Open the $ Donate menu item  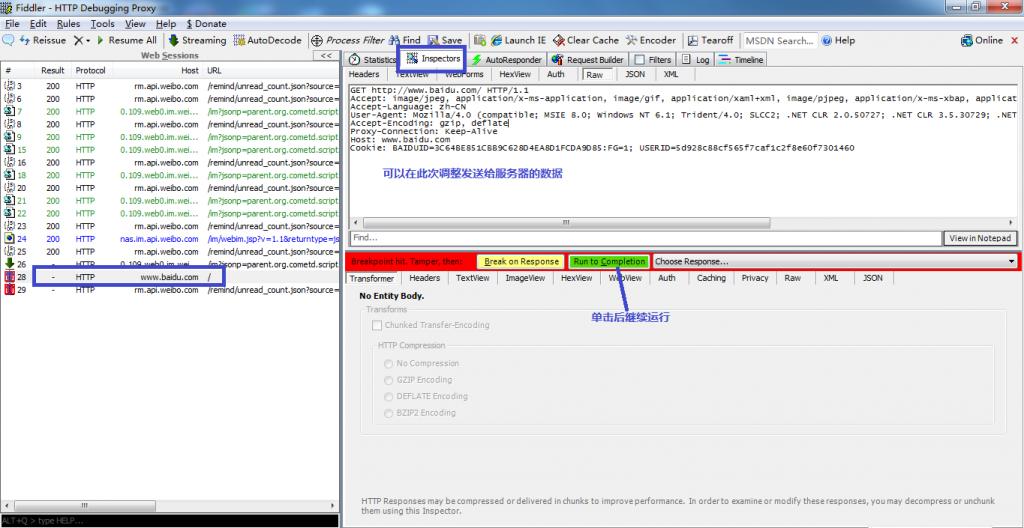click(x=206, y=24)
